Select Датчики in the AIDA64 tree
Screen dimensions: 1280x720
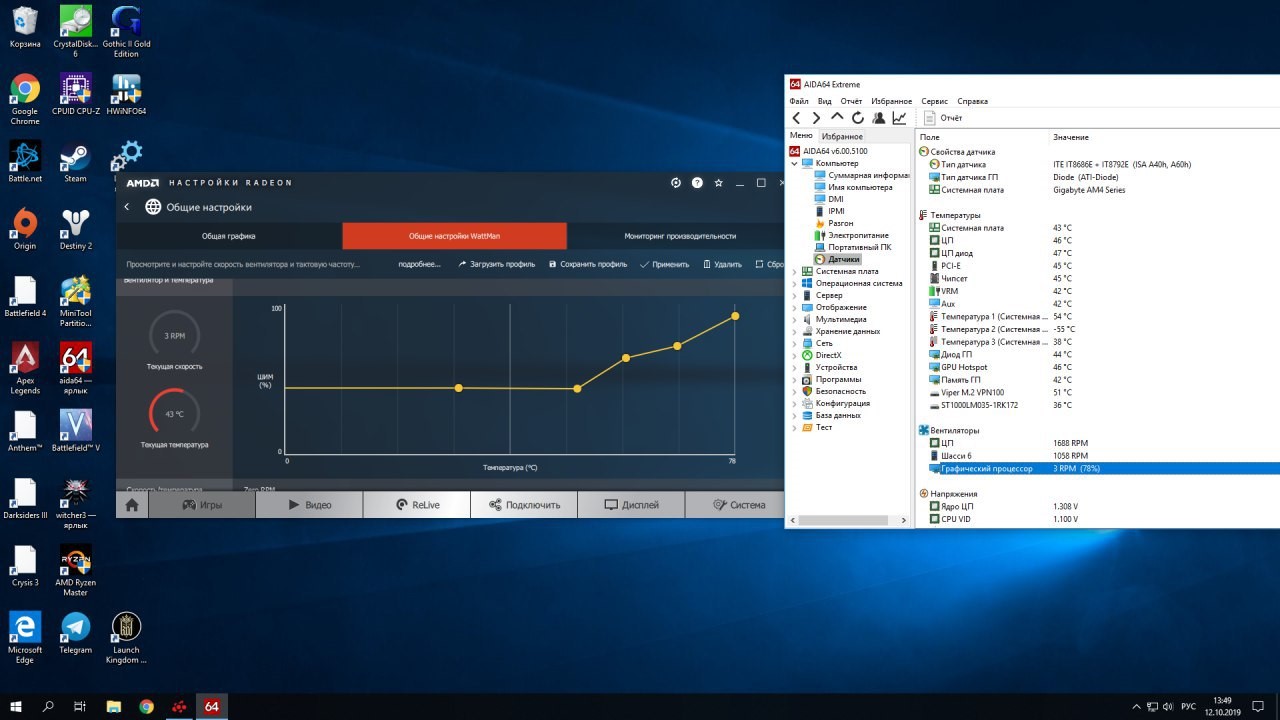(x=836, y=259)
